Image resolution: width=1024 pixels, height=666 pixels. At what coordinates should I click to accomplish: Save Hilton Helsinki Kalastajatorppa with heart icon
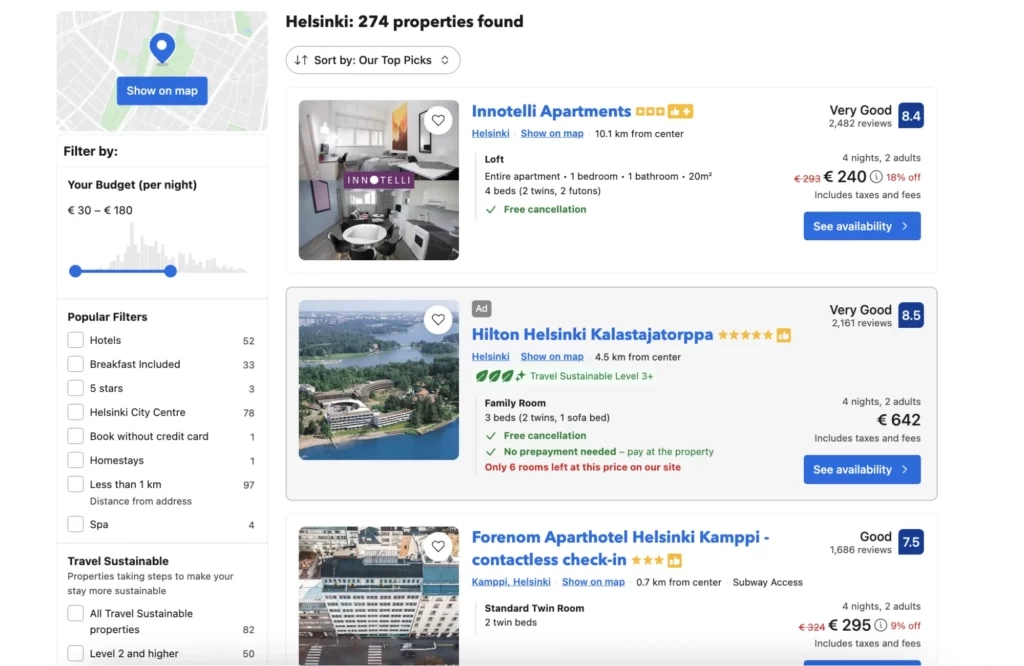(438, 319)
